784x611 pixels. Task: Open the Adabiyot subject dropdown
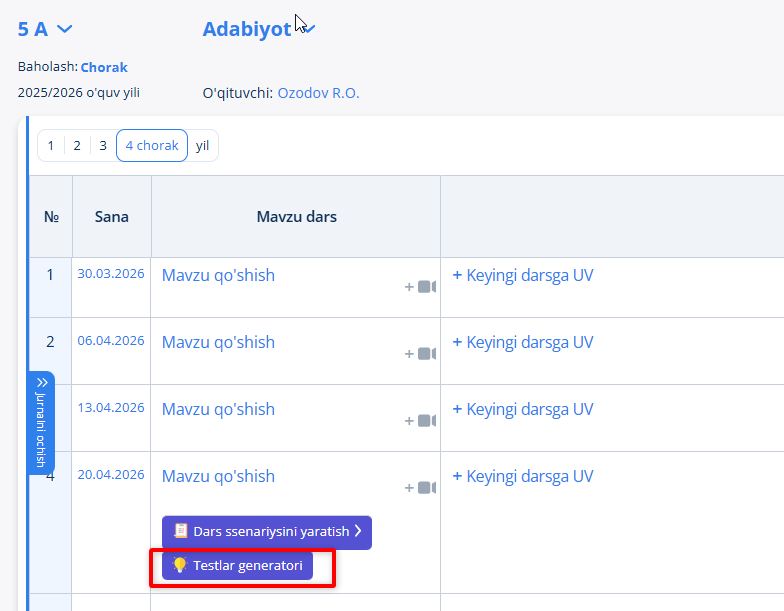click(258, 29)
